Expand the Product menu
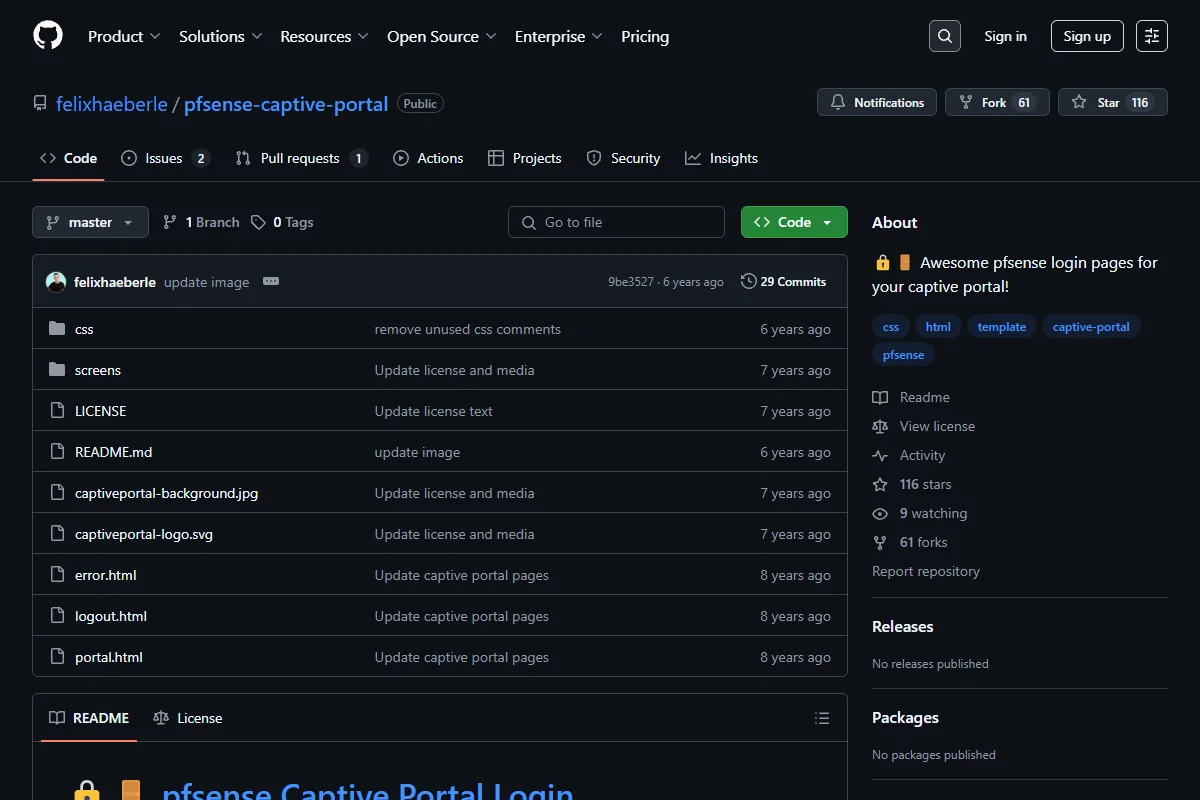The height and width of the screenshot is (800, 1200). pyautogui.click(x=124, y=36)
